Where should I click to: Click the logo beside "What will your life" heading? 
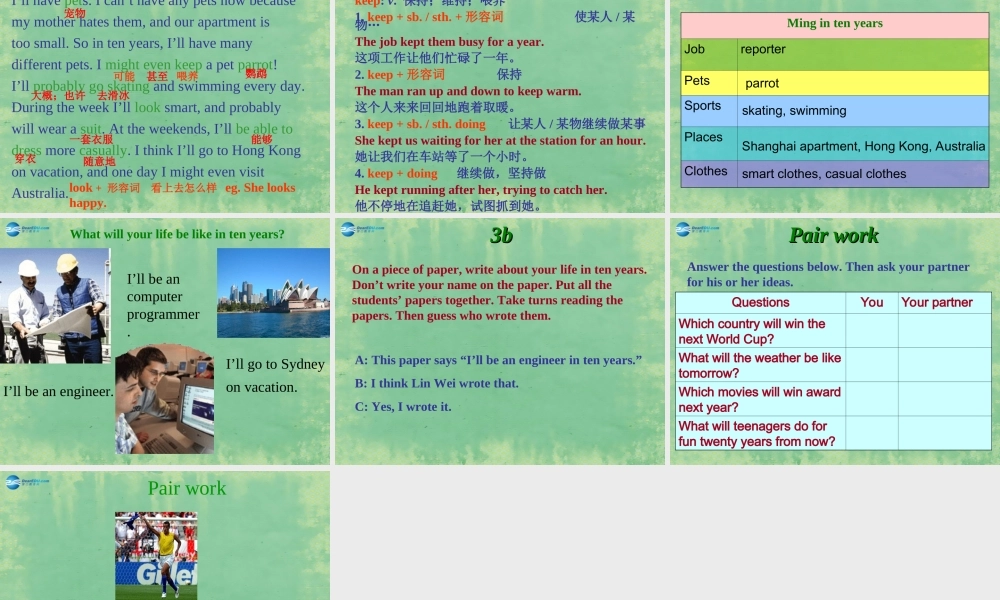click(14, 229)
